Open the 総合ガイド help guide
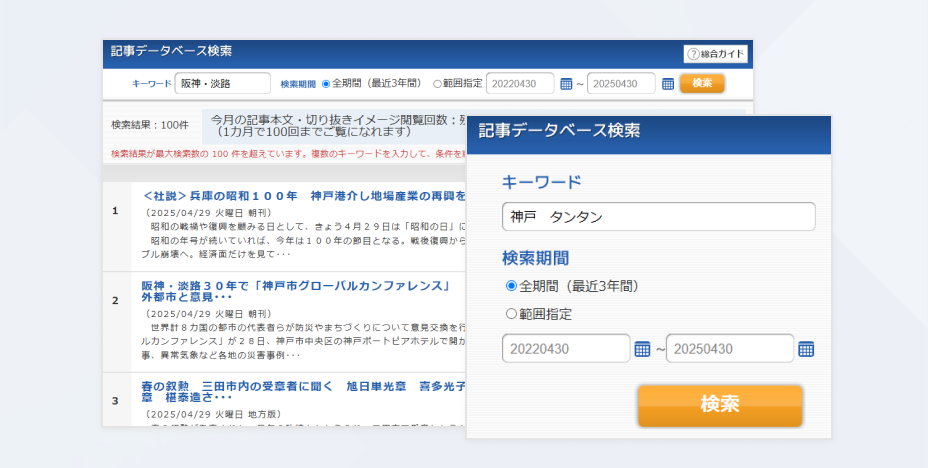Image resolution: width=928 pixels, height=468 pixels. pos(715,54)
